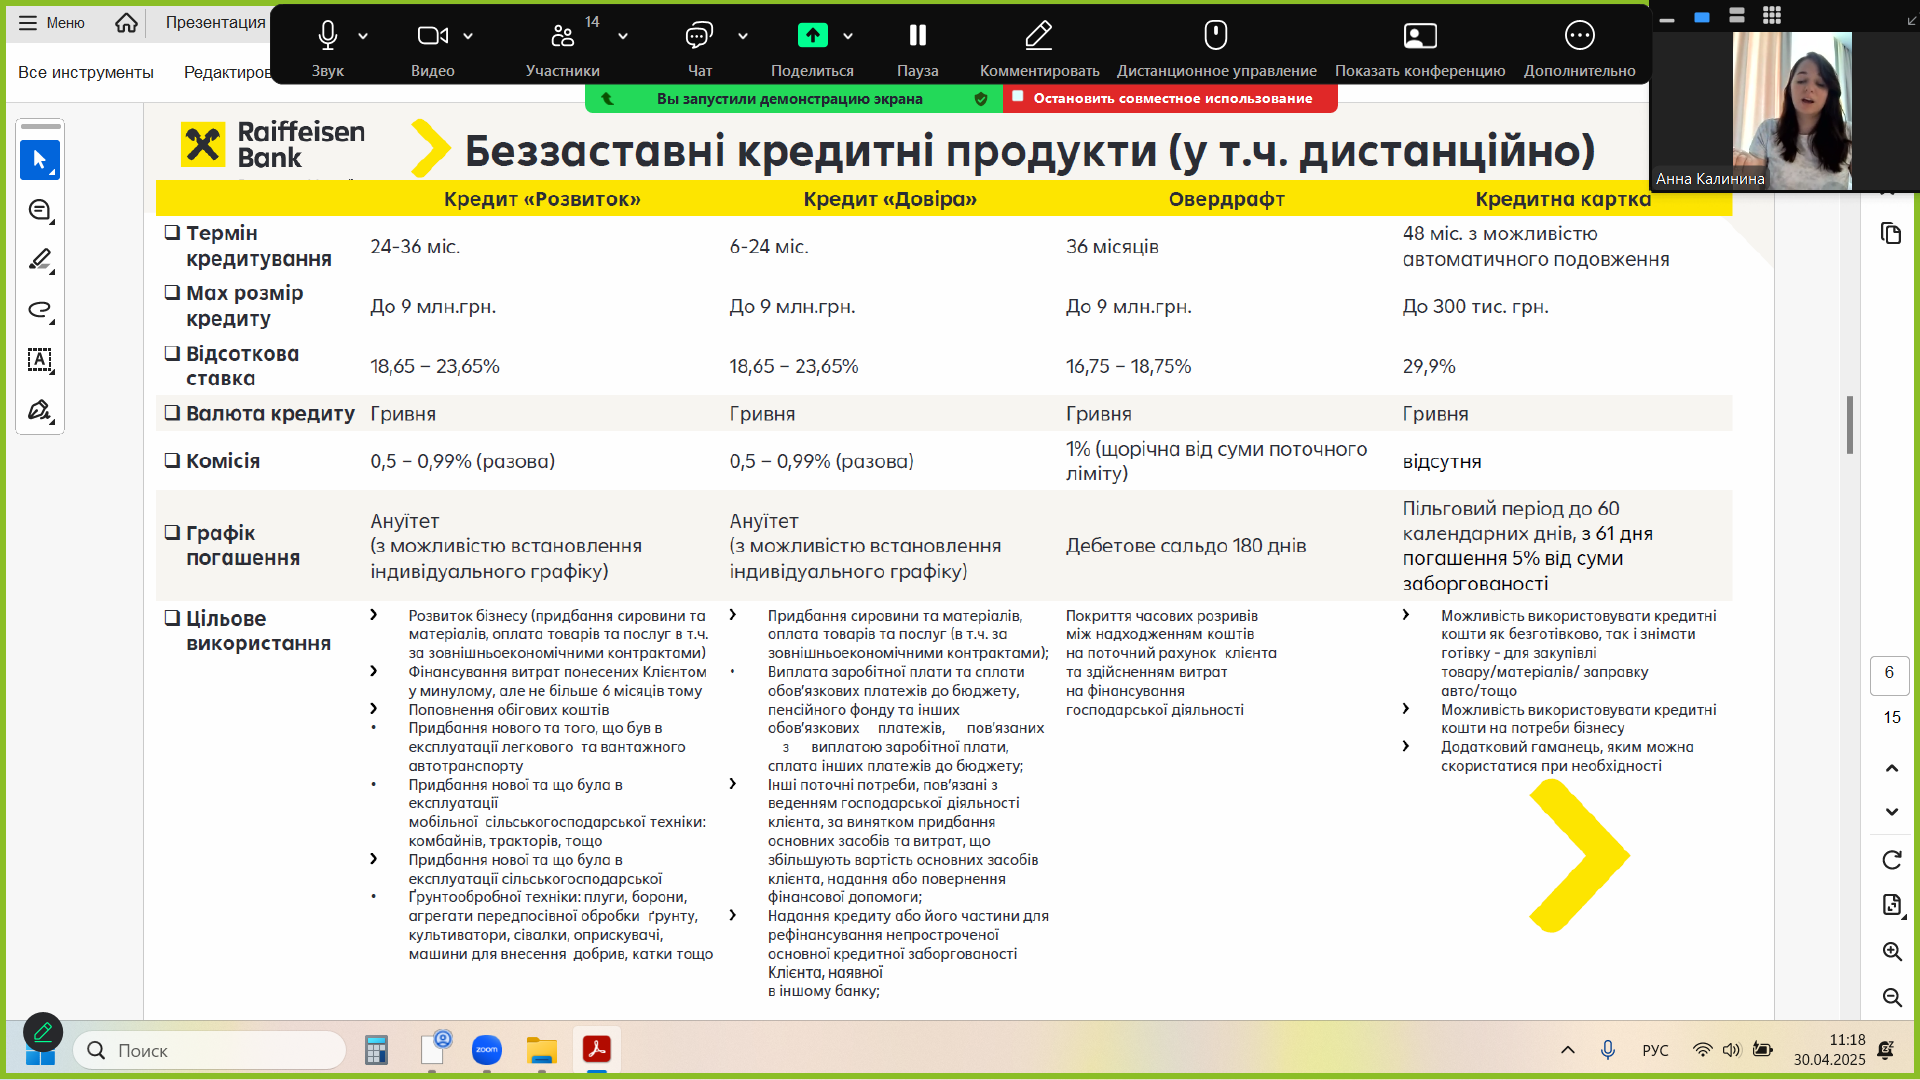Click the Поиск taskbar search field
This screenshot has height=1080, width=1920.
point(210,1050)
